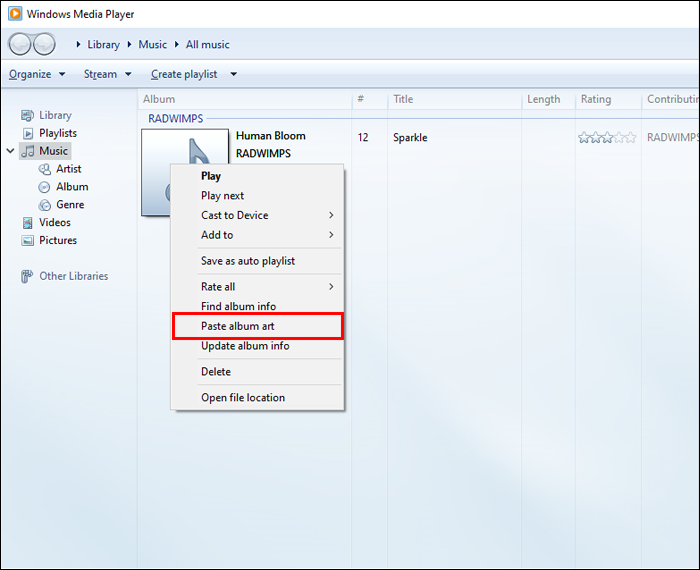Click track number 12
Viewport: 700px width, 570px height.
(363, 137)
